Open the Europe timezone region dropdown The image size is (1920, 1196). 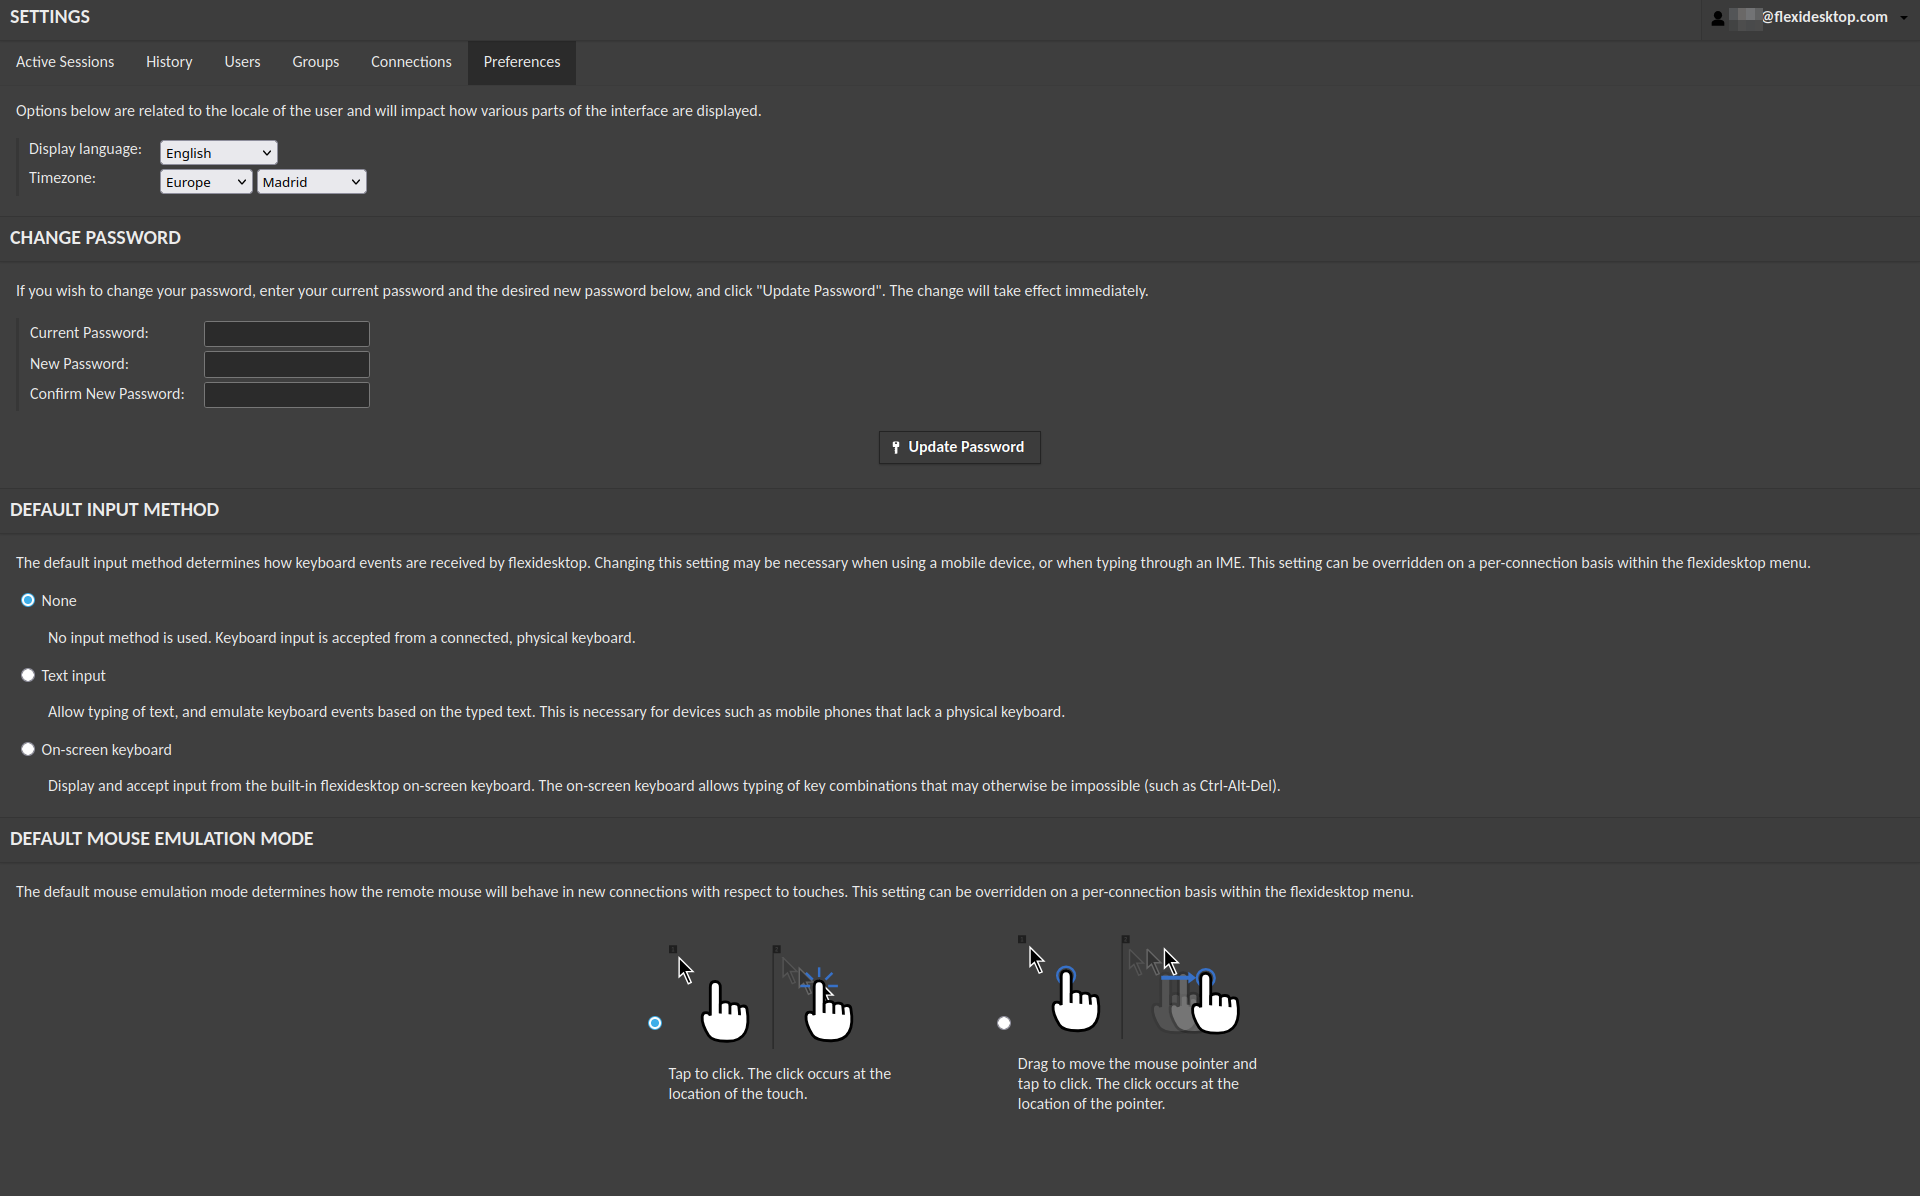(x=205, y=182)
